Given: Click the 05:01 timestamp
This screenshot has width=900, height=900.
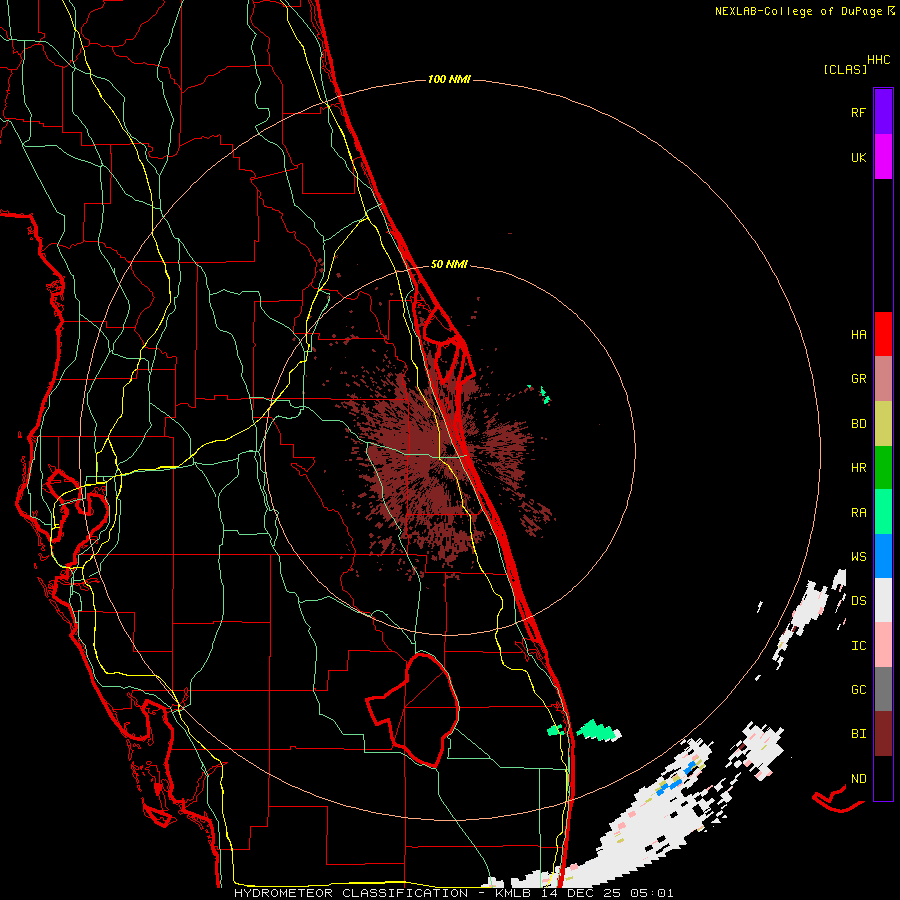Looking at the screenshot, I should pyautogui.click(x=651, y=893).
